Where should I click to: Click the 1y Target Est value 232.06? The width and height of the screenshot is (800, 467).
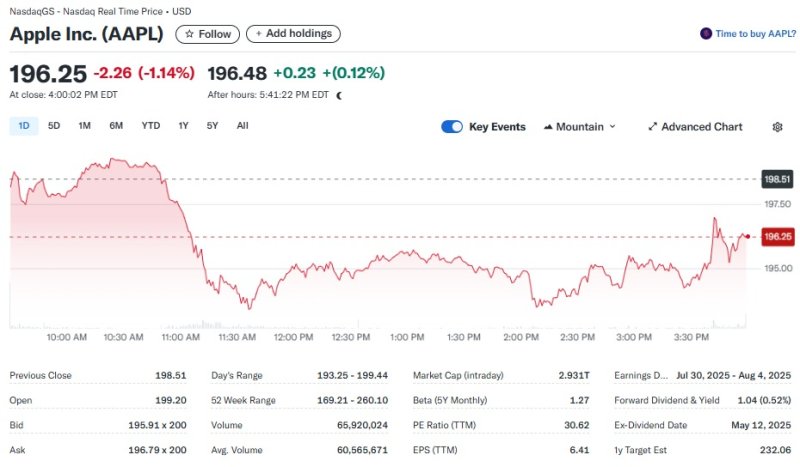(775, 450)
